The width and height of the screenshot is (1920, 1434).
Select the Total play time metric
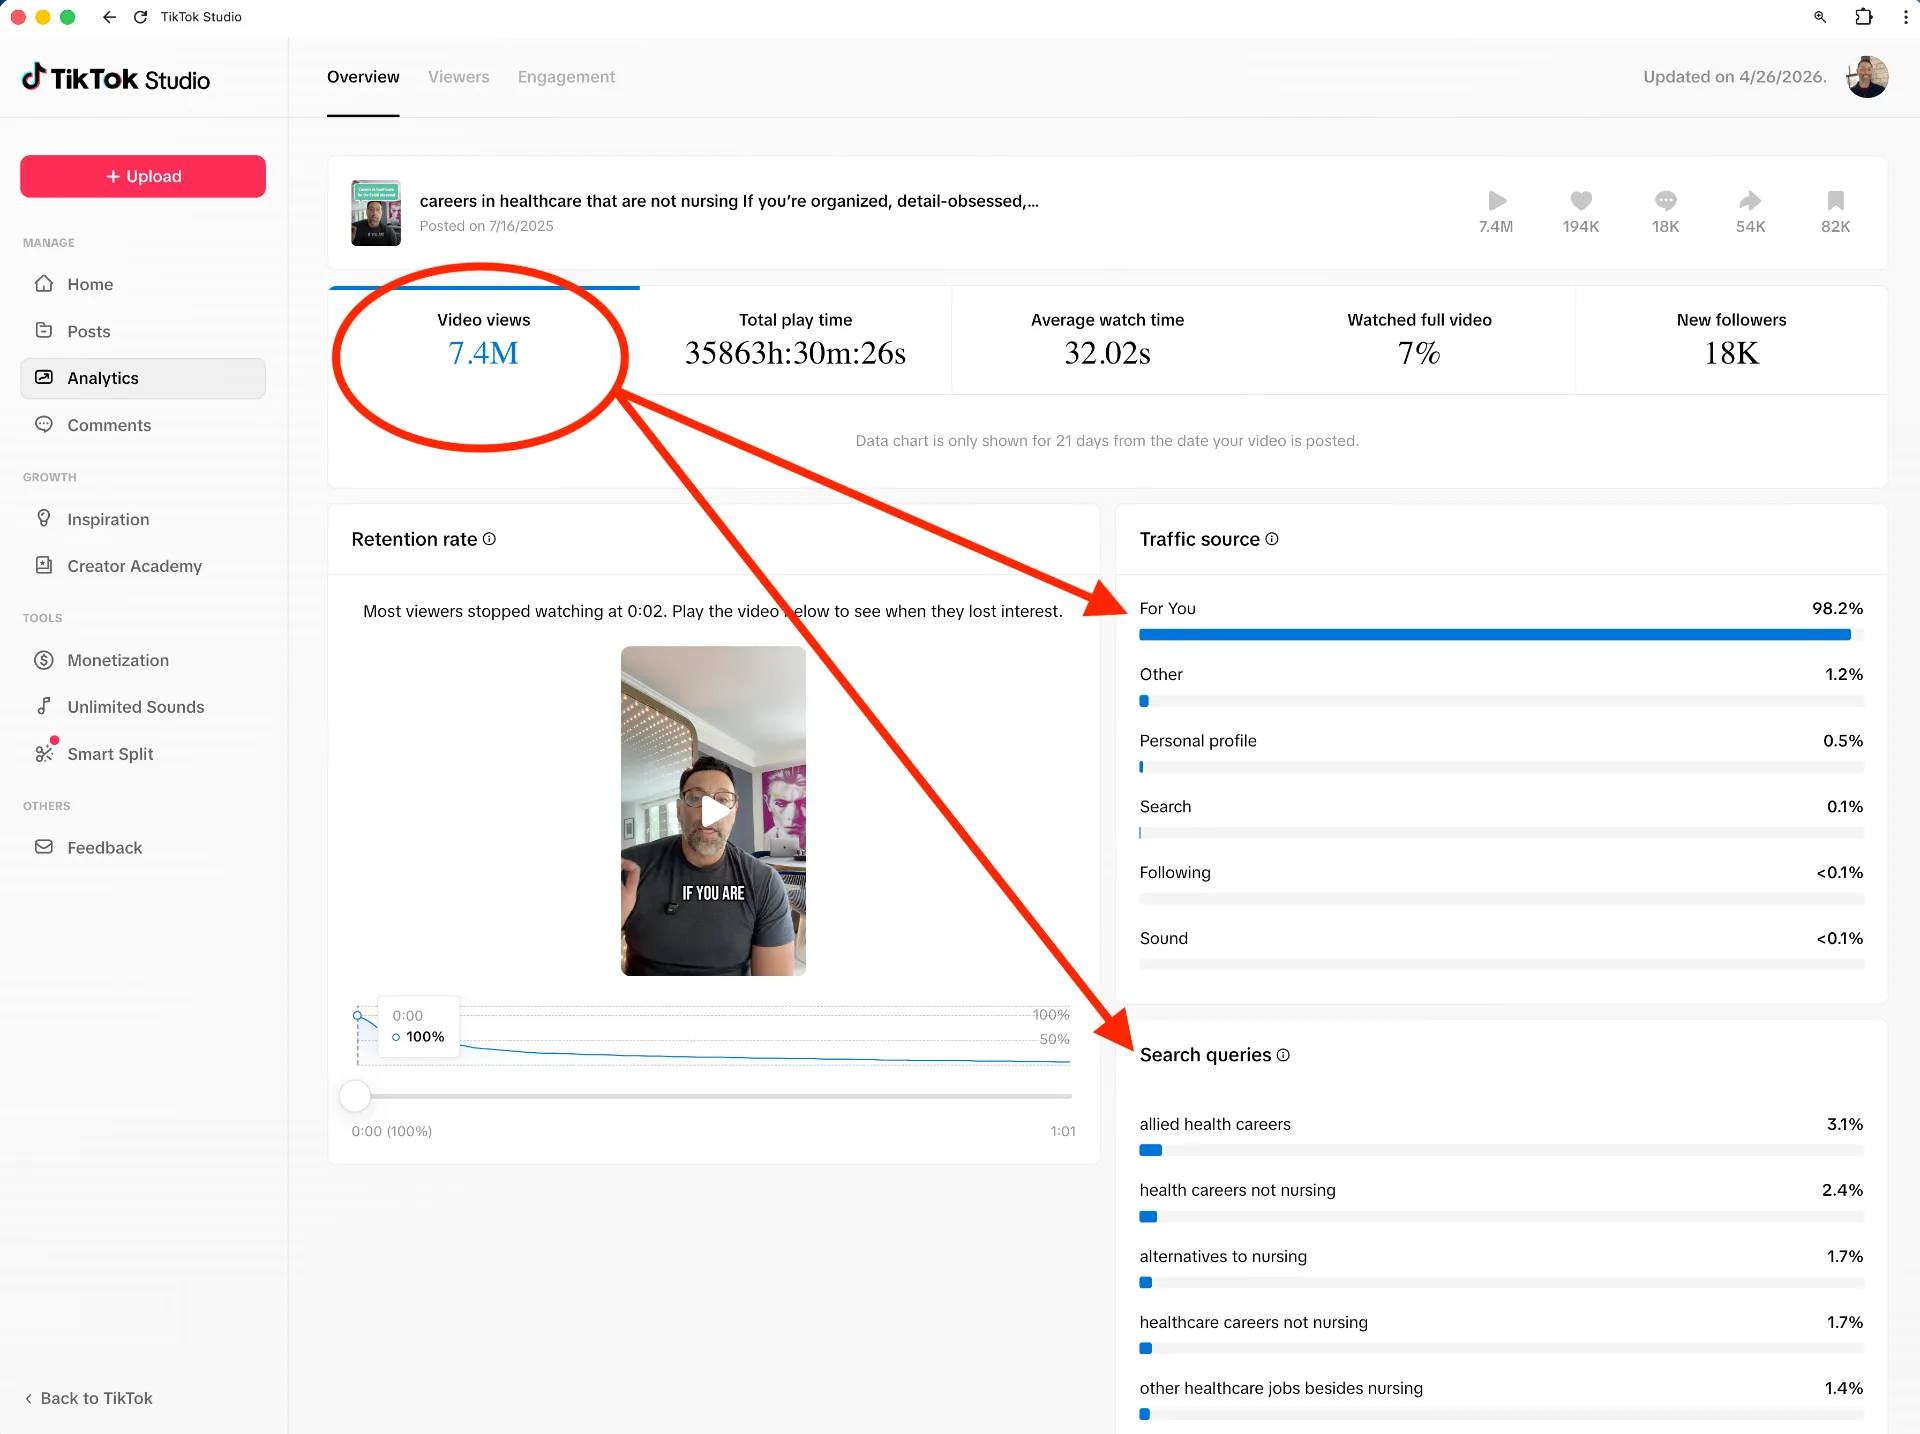(796, 340)
